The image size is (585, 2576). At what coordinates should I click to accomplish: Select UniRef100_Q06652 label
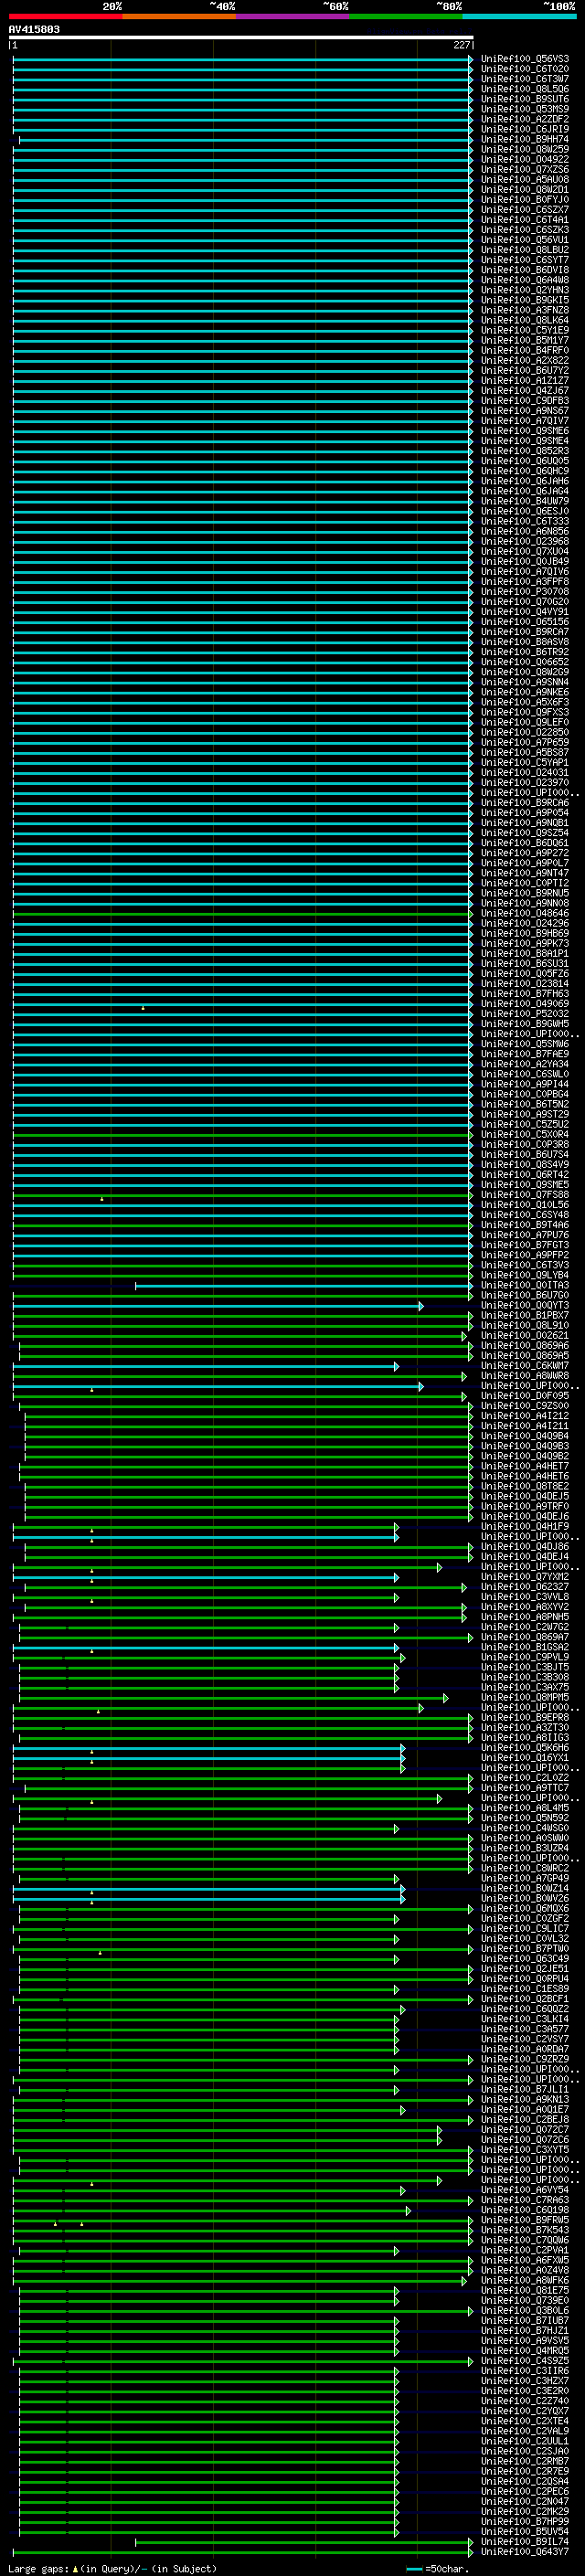click(525, 662)
